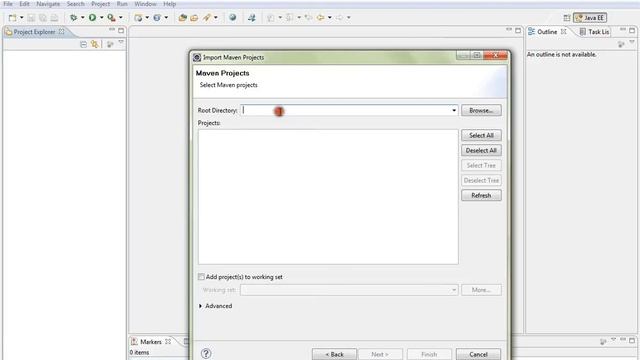Viewport: 640px width, 360px height.
Task: Open the Search menu
Action: point(76,4)
